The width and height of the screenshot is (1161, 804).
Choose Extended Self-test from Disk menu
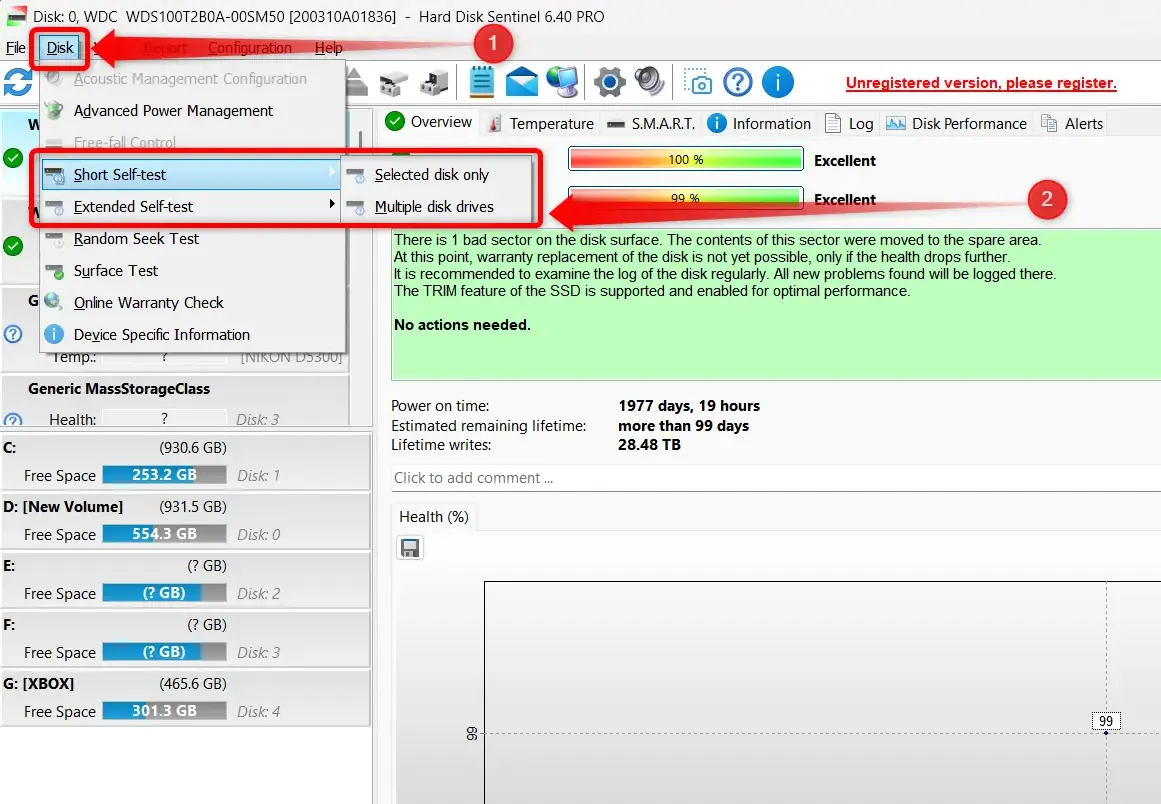click(191, 207)
